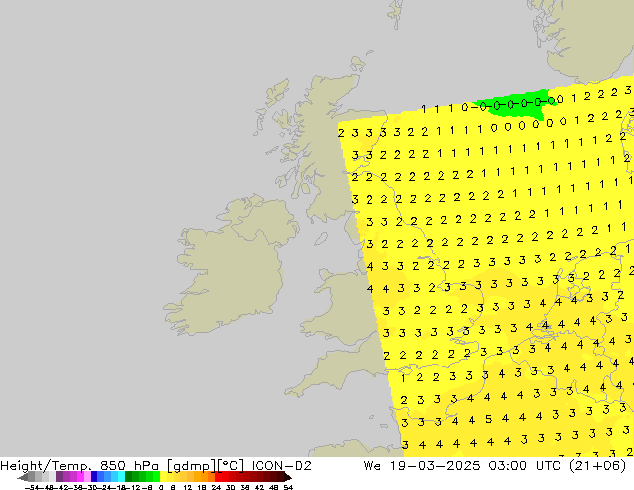Click the grey left arrow end of legend
634x490 pixels.
tap(22, 477)
